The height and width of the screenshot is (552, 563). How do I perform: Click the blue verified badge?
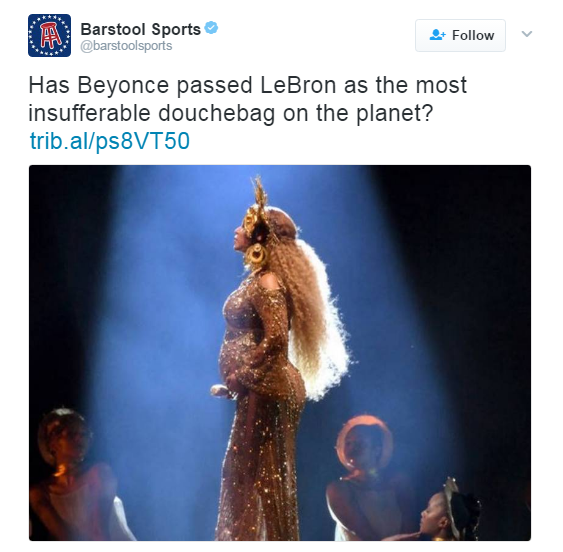tap(211, 28)
